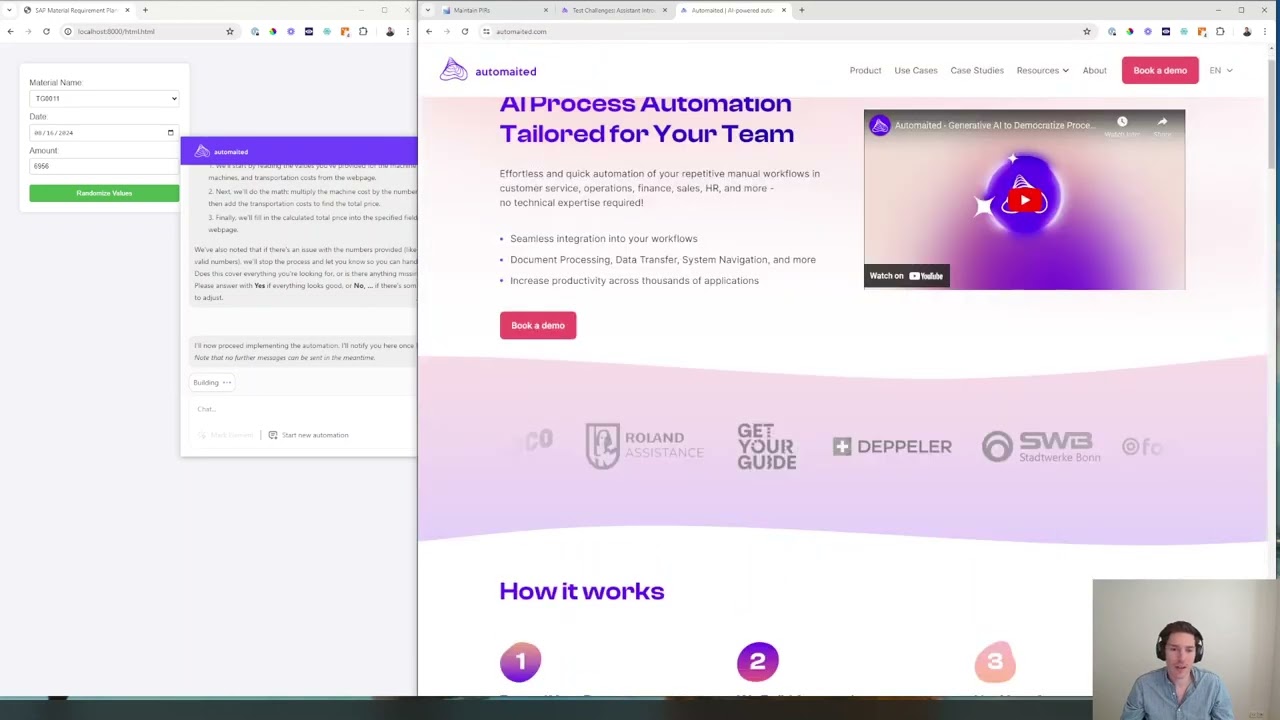Expand the Resources menu on the website

tap(1043, 70)
